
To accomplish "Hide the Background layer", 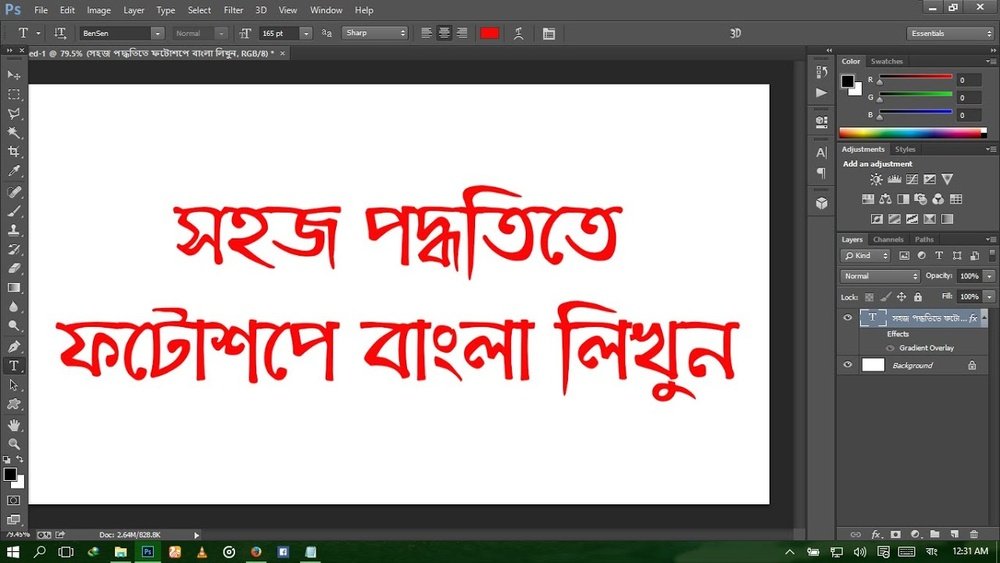I will click(848, 365).
